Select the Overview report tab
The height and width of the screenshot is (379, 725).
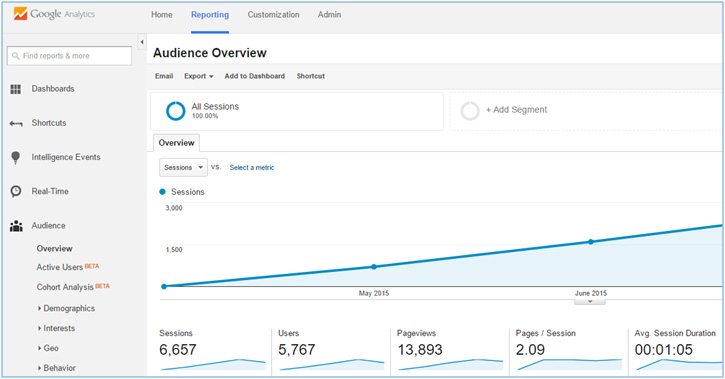[177, 143]
